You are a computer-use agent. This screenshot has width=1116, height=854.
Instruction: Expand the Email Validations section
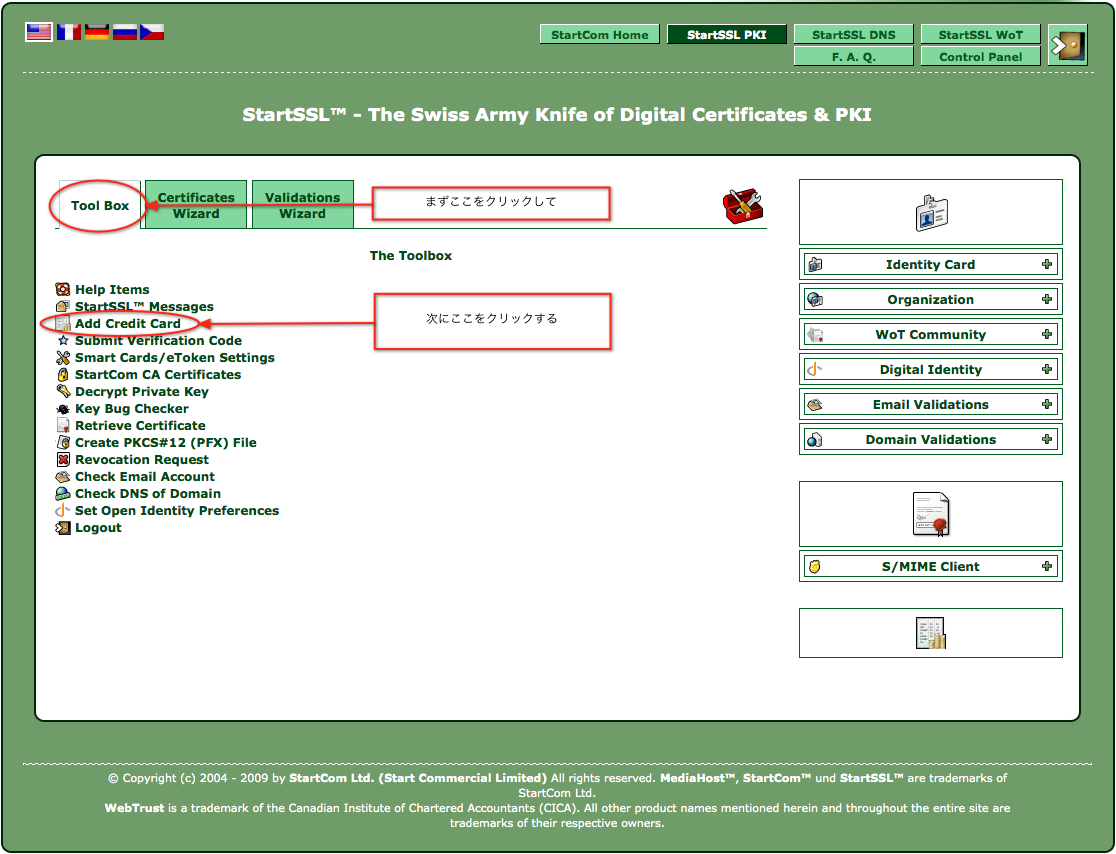1046,404
